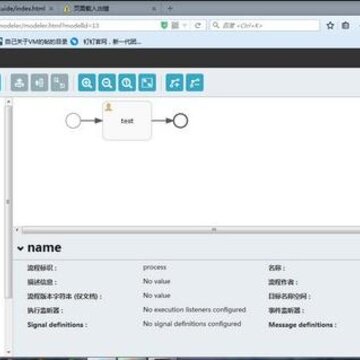Zoom diagram to fit the screen
The width and height of the screenshot is (360, 360).
[147, 83]
